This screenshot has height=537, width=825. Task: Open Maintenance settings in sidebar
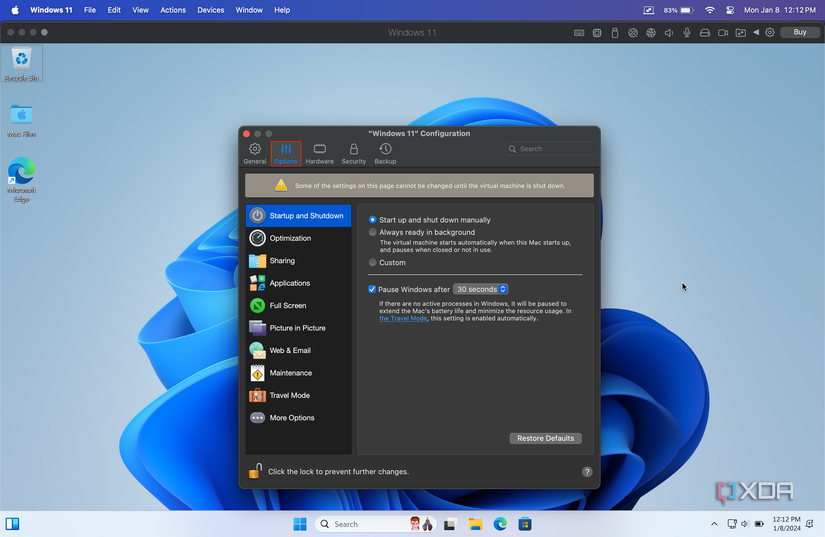click(298, 373)
